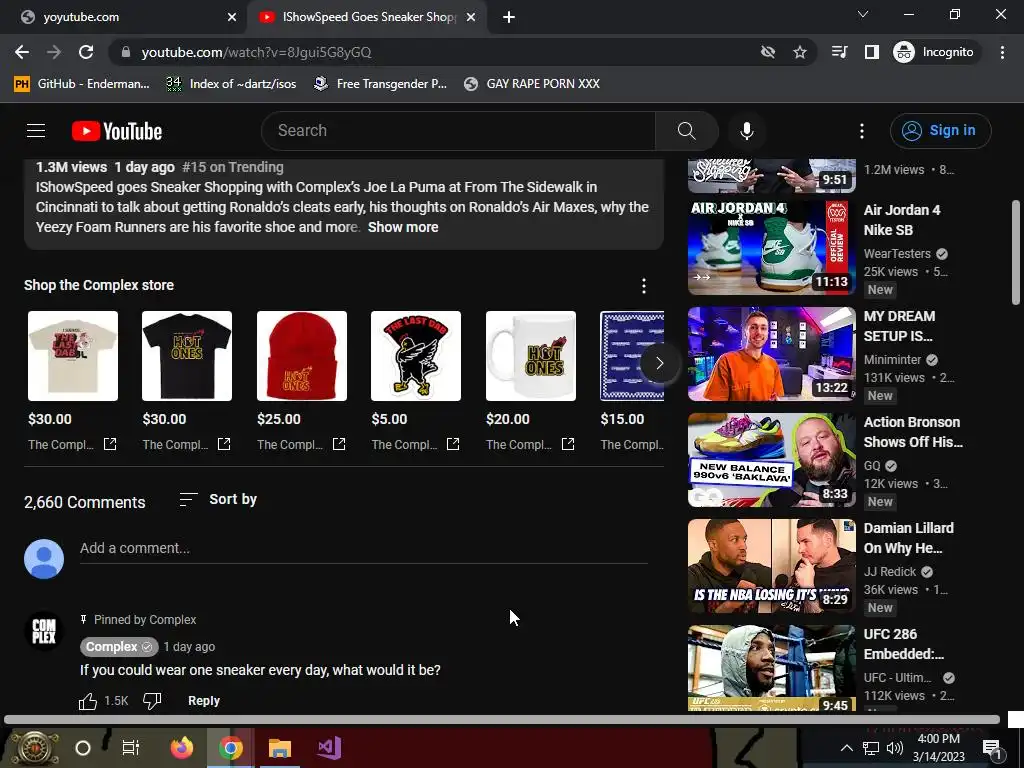The height and width of the screenshot is (768, 1024).
Task: Show hidden tray icons chevron
Action: 846,748
